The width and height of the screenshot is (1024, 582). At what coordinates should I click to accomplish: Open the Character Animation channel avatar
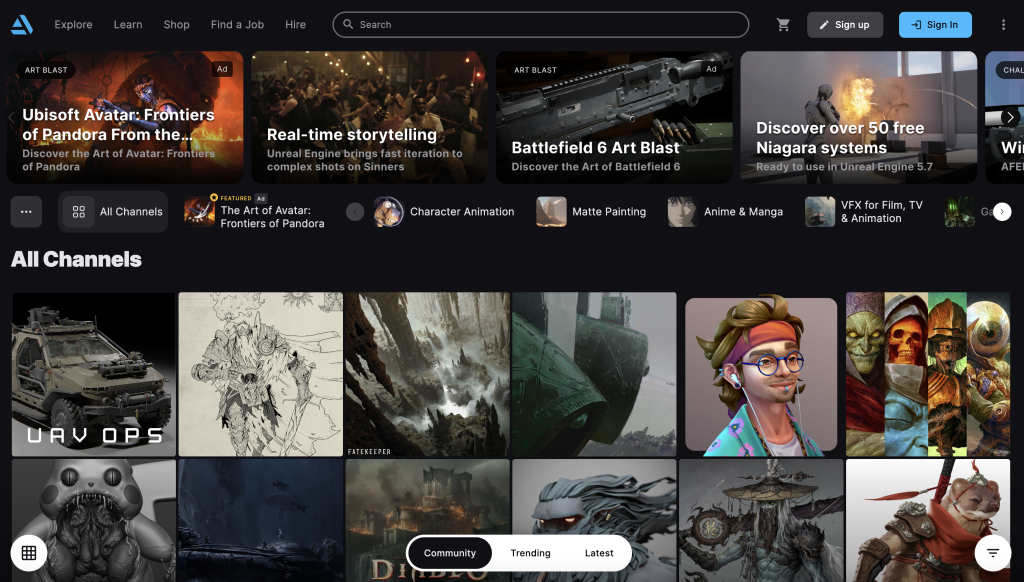tap(387, 211)
